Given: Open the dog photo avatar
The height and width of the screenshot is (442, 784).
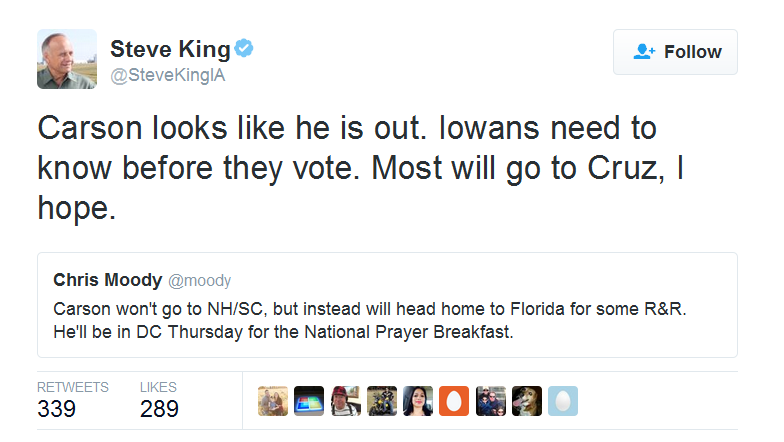Looking at the screenshot, I should pos(527,401).
